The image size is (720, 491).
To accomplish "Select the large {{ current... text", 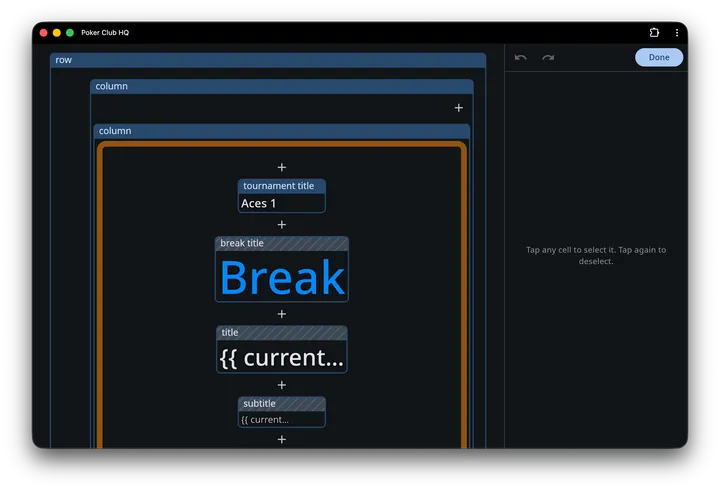I will pyautogui.click(x=281, y=357).
